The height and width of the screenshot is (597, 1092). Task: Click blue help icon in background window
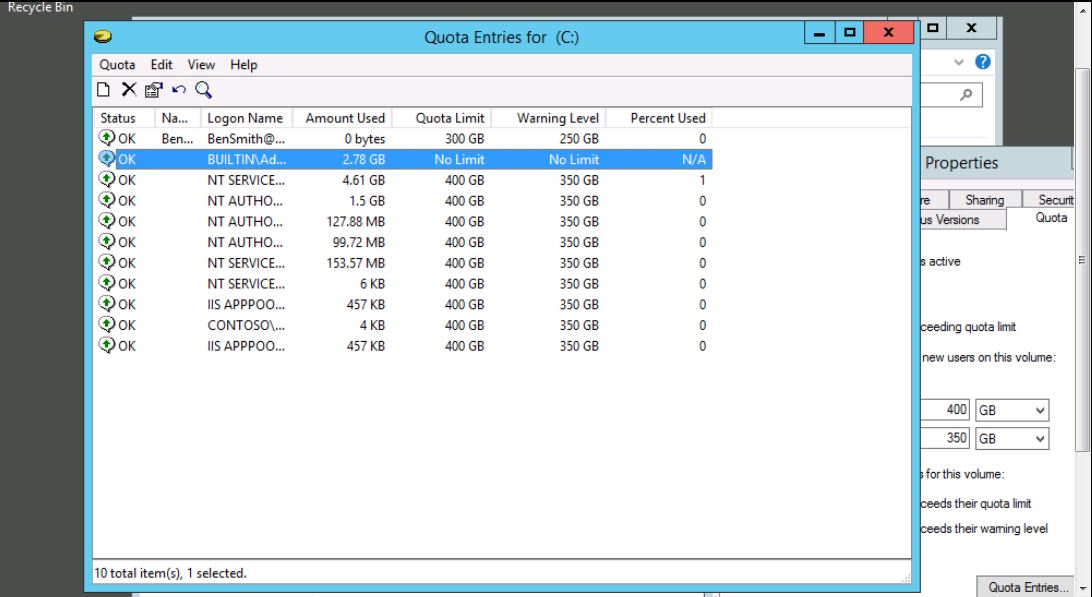tap(983, 62)
